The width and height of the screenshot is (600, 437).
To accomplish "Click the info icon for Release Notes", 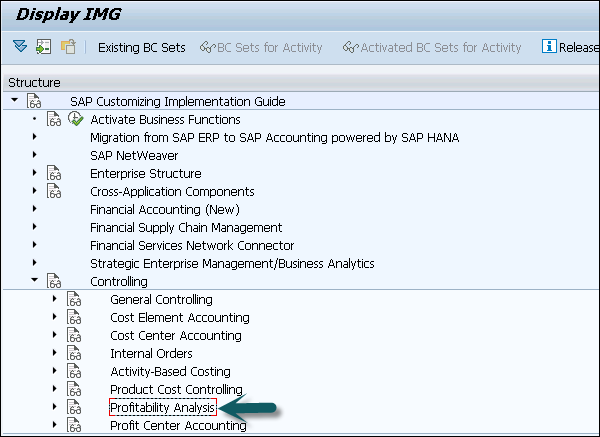I will click(549, 47).
